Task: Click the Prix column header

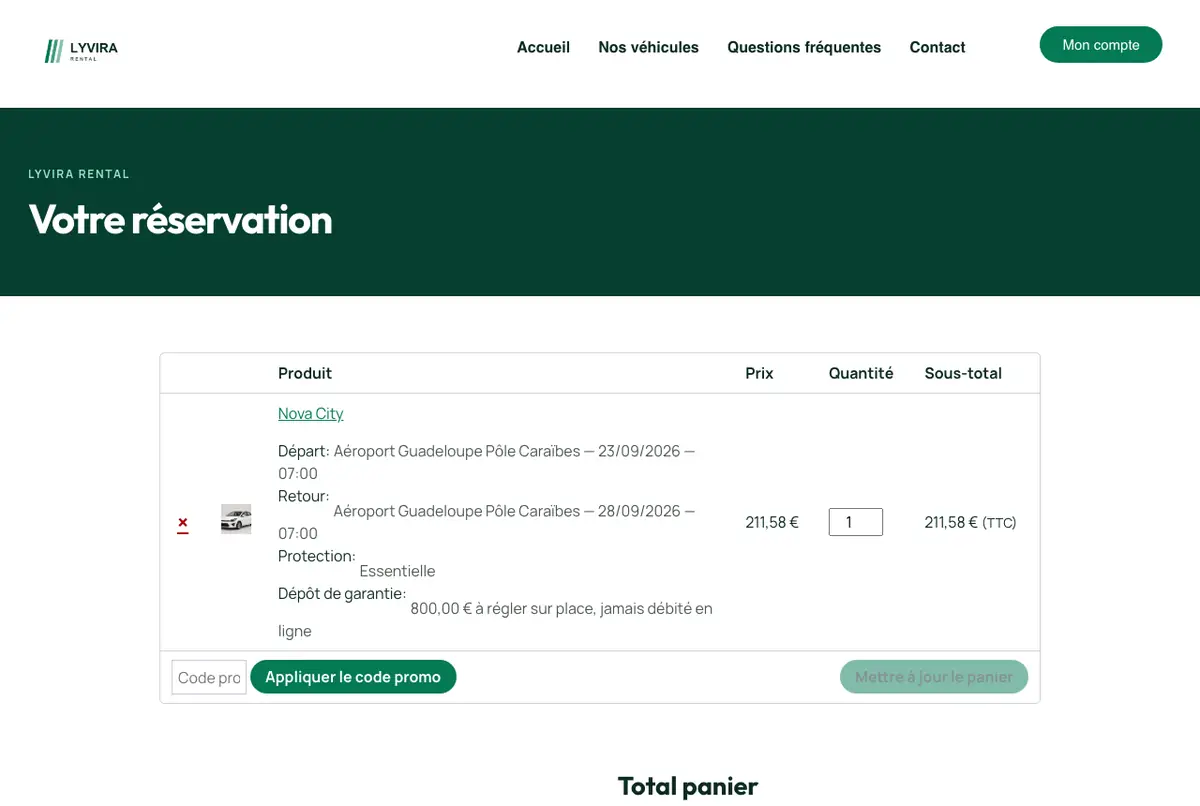Action: 759,373
